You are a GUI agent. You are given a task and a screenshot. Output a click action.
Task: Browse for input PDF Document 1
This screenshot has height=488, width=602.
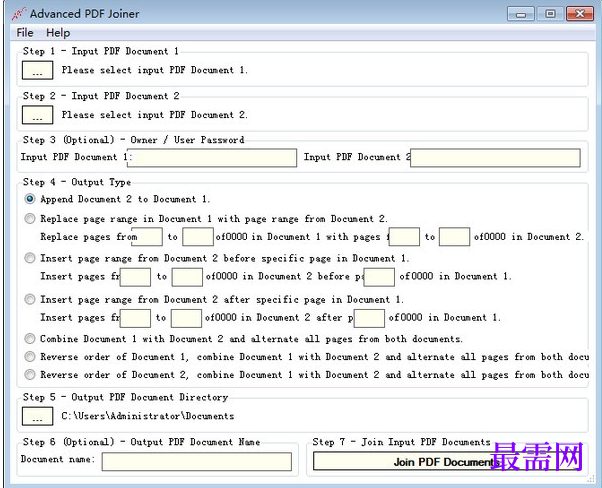point(37,70)
